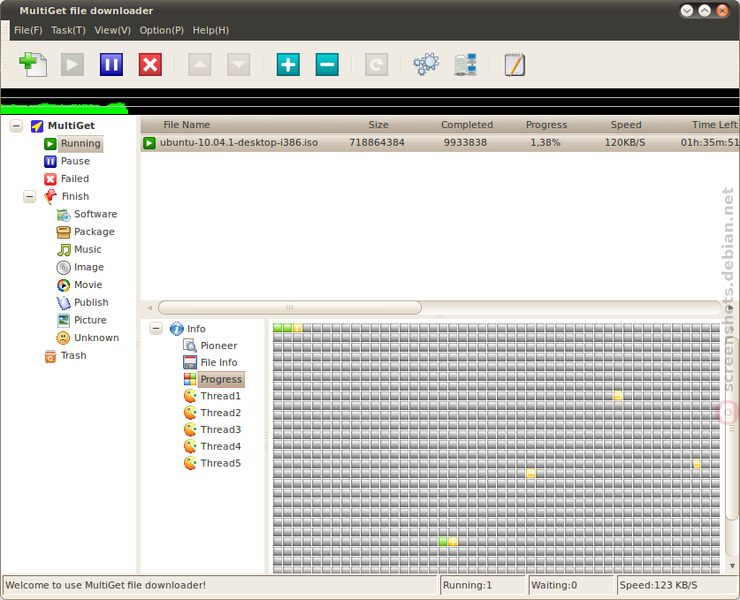Collapse the MultiGet root tree node

click(x=16, y=126)
